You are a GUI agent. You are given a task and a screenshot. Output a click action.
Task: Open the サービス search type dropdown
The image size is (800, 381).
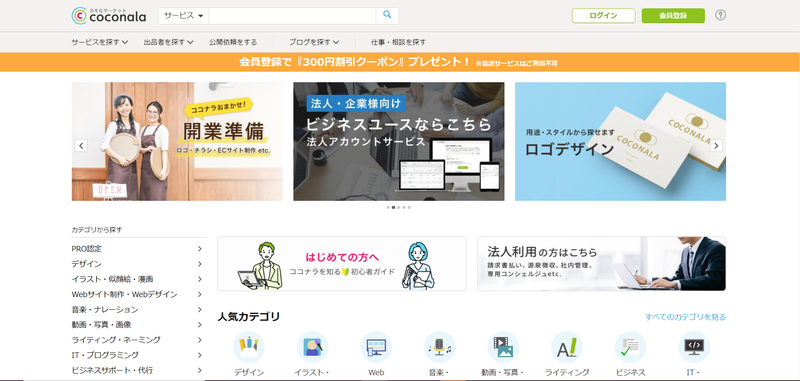pos(183,15)
